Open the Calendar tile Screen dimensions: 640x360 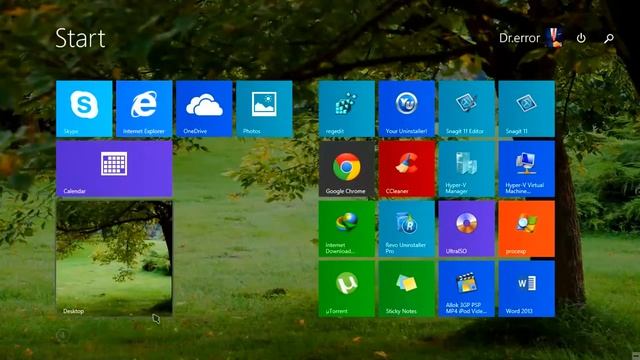click(114, 169)
